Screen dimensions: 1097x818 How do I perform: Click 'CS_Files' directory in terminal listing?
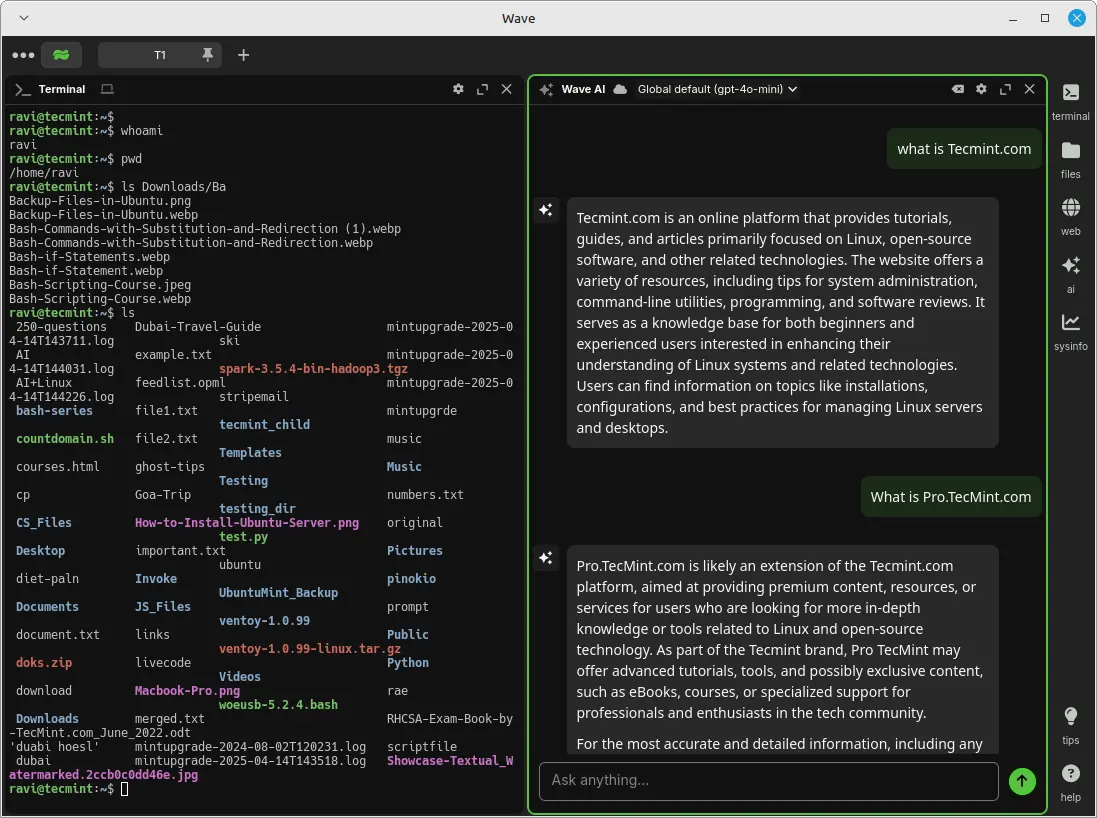click(x=43, y=523)
